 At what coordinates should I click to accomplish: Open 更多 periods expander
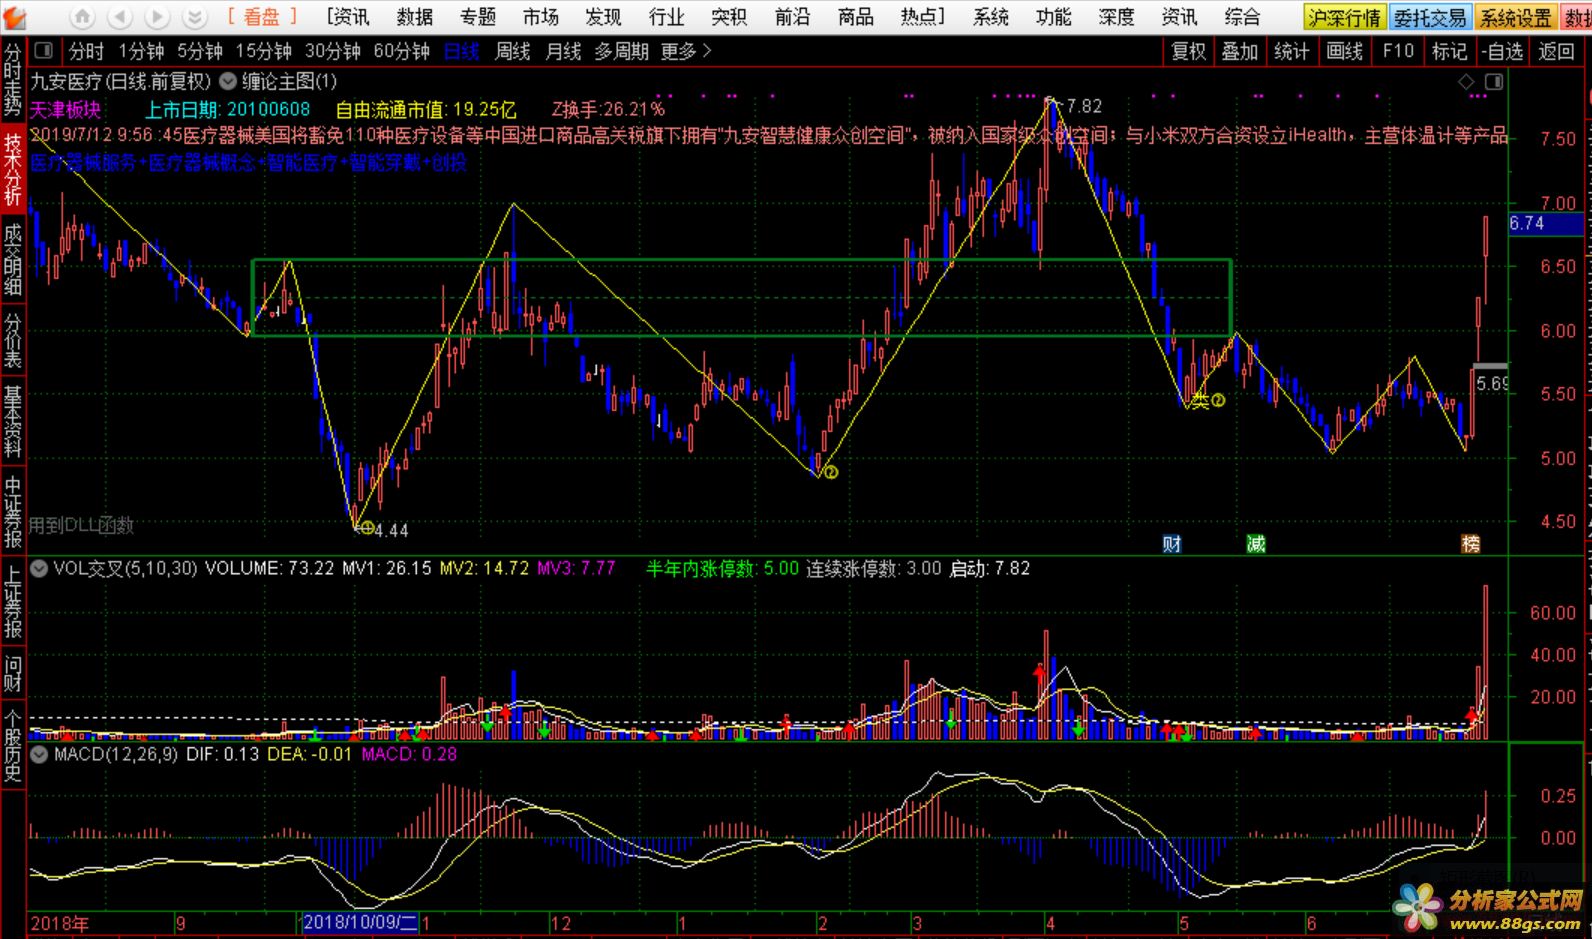(x=686, y=51)
